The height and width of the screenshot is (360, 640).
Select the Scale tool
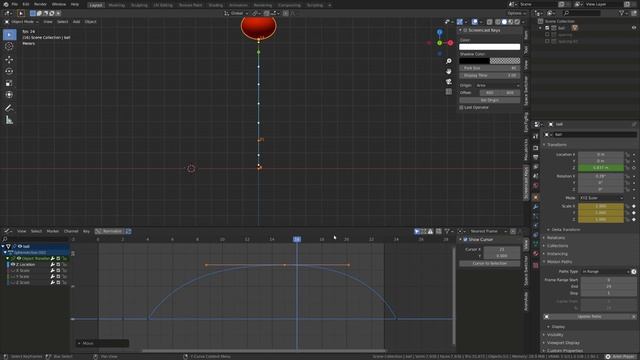pyautogui.click(x=9, y=83)
